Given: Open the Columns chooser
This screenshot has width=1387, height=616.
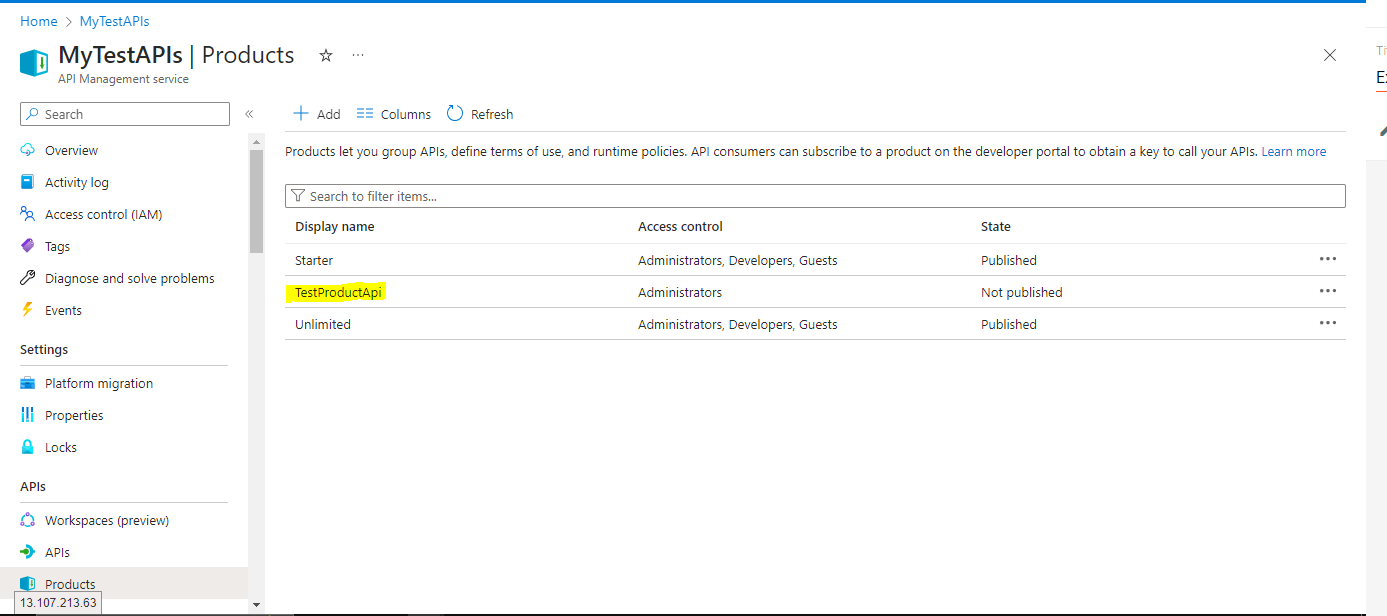Looking at the screenshot, I should pos(394,114).
